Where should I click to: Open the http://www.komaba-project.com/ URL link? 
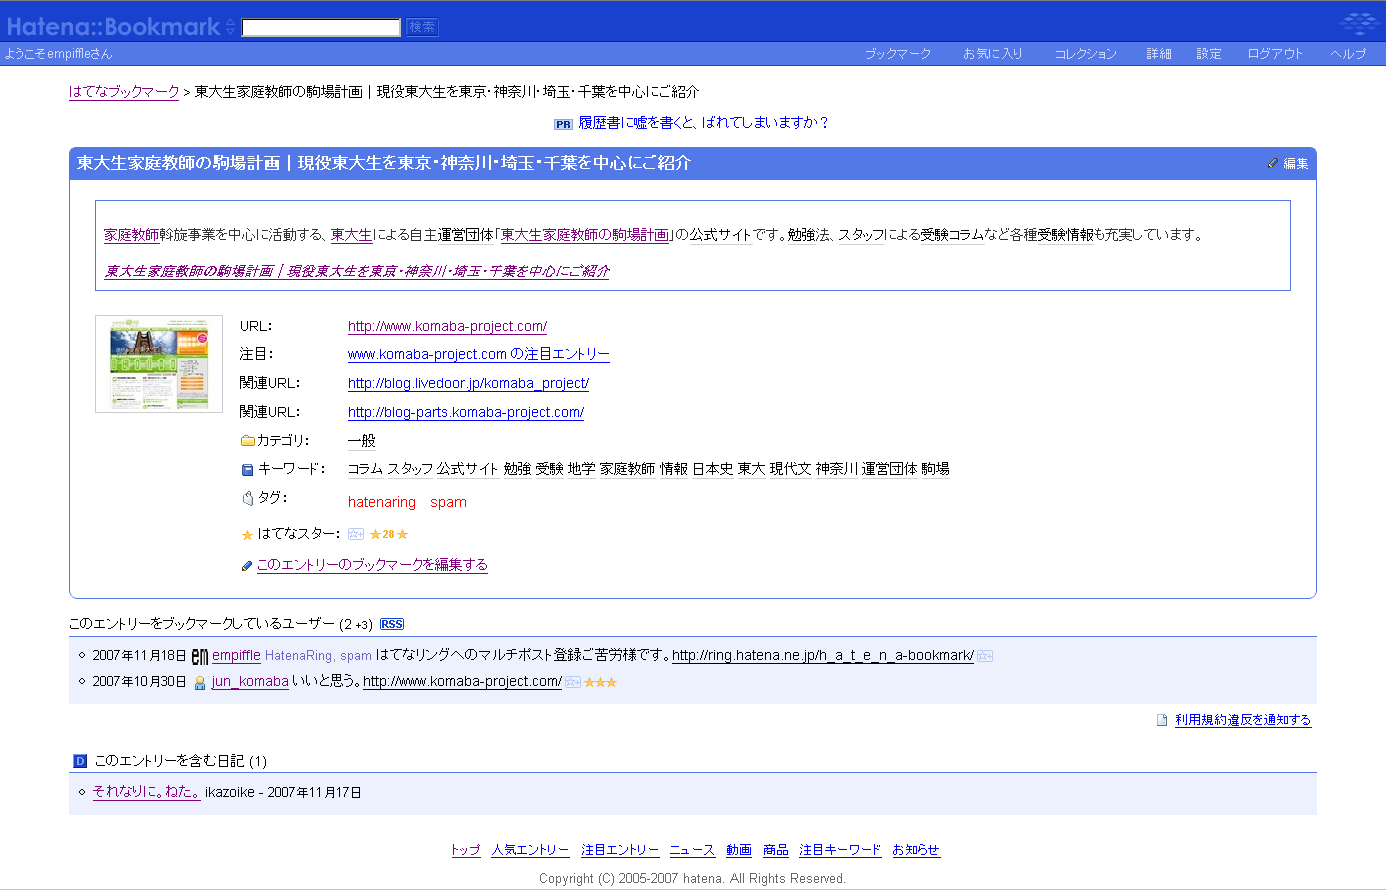click(447, 327)
